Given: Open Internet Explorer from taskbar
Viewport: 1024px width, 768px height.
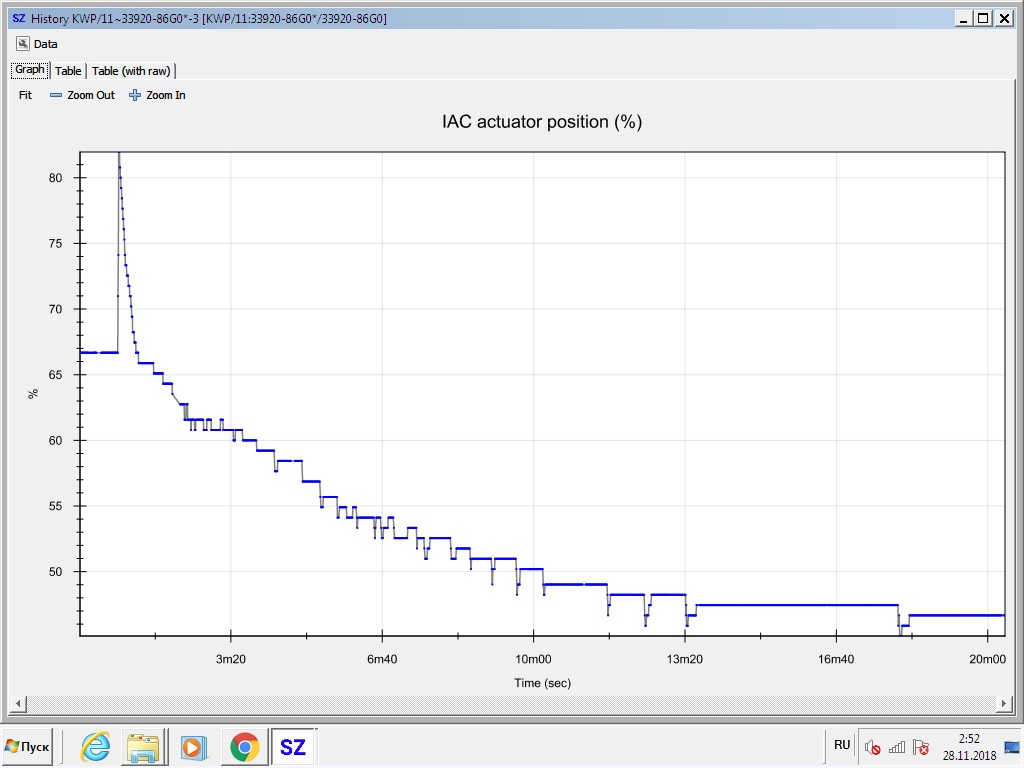Looking at the screenshot, I should pos(96,746).
